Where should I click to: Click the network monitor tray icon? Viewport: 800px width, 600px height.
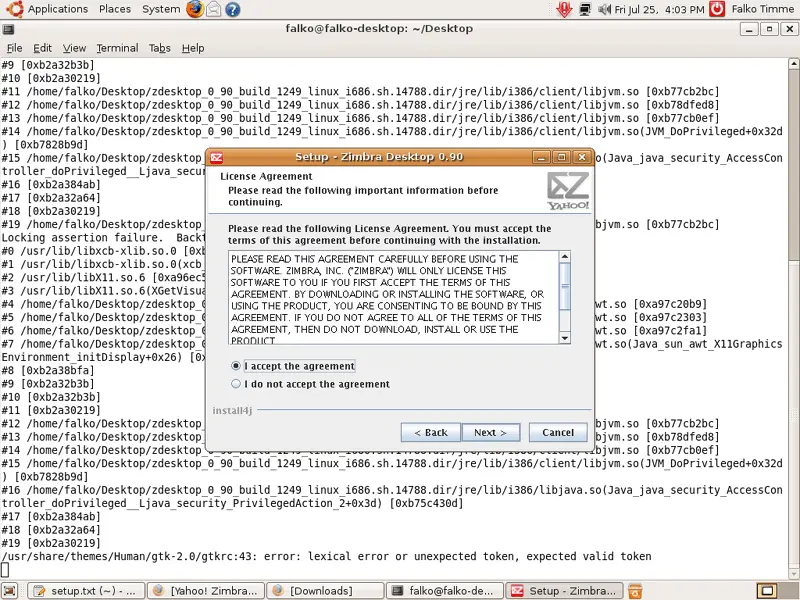tap(585, 9)
